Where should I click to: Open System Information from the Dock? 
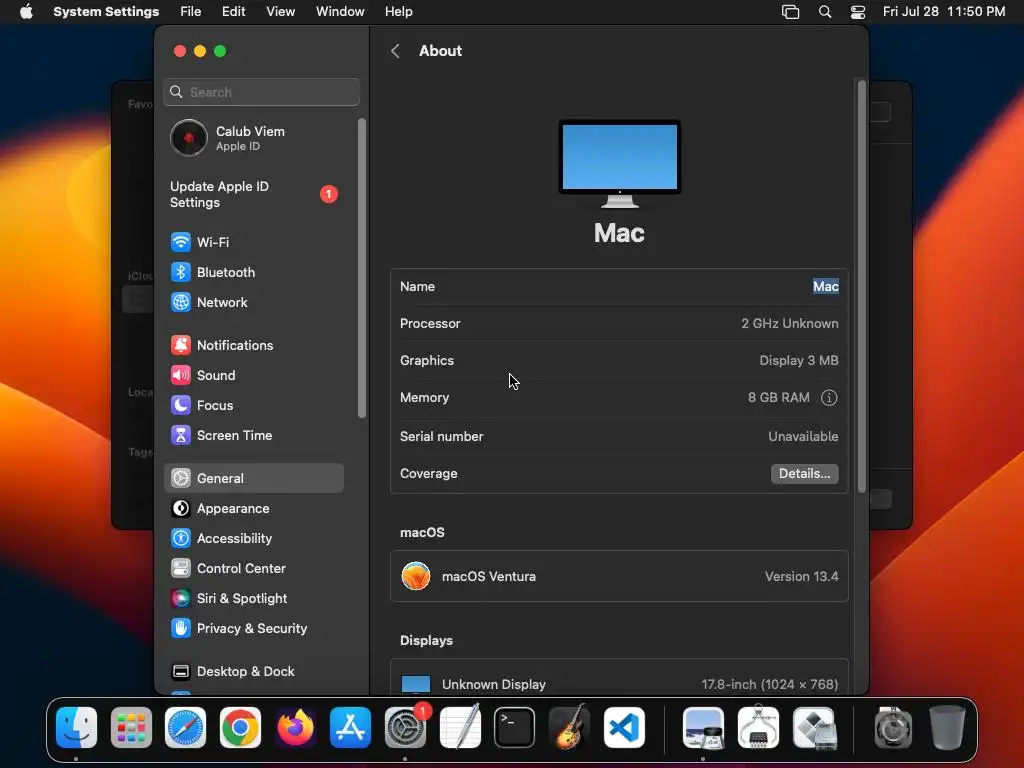coord(758,727)
